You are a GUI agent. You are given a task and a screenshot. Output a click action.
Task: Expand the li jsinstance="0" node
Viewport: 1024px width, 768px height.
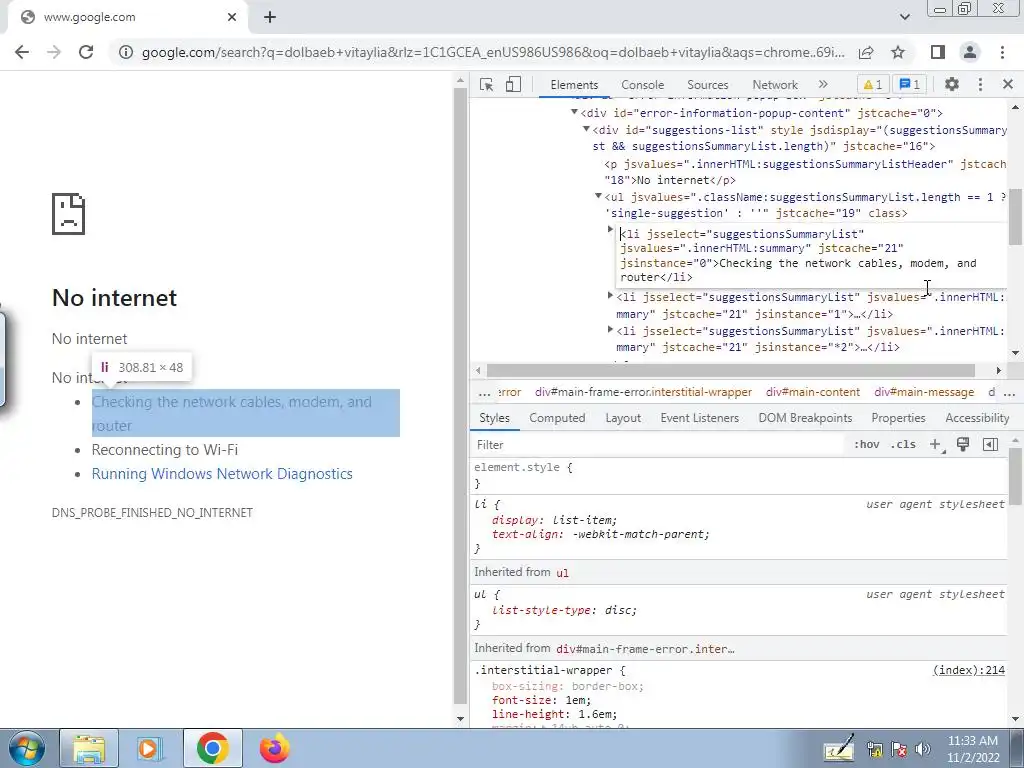[x=611, y=229]
